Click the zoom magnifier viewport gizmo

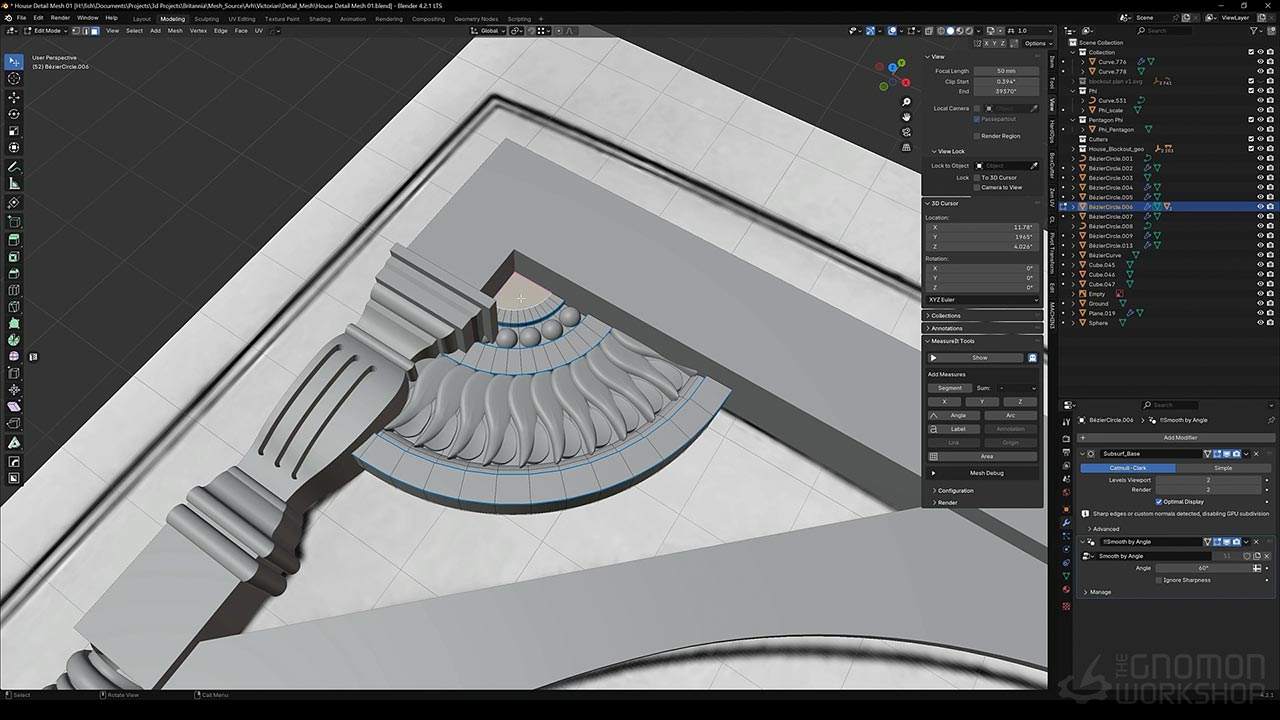point(906,102)
